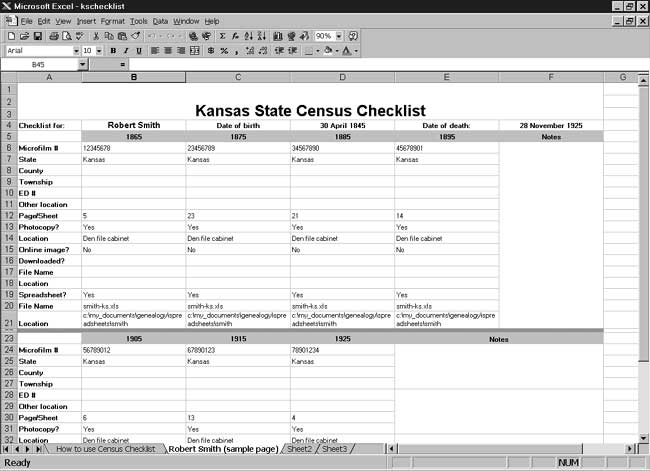Click the AutoSum sigma icon
The image size is (650, 471).
tap(222, 36)
